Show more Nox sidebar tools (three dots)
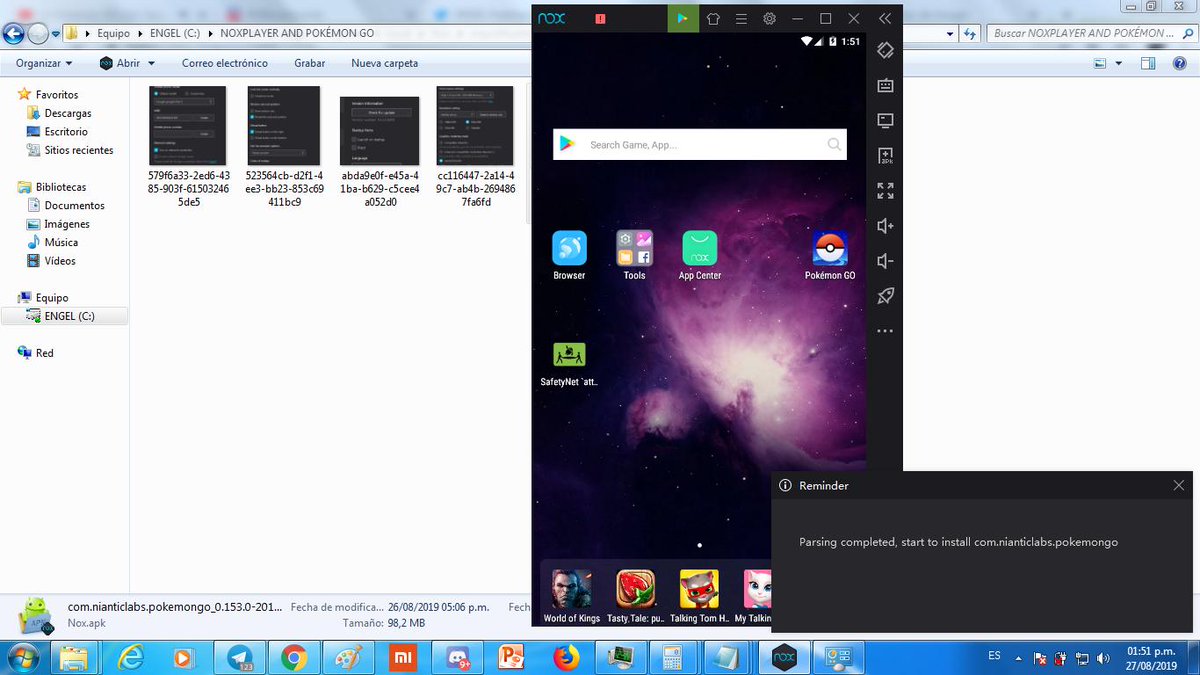This screenshot has width=1200, height=675. [x=885, y=330]
